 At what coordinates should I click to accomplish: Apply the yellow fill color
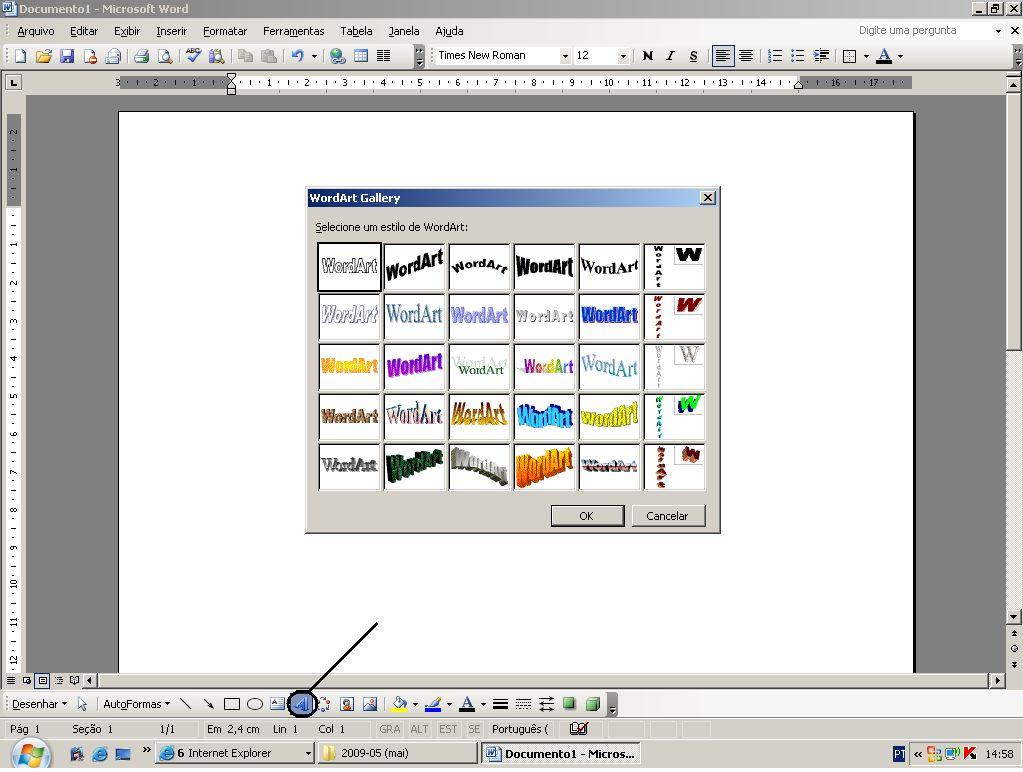[399, 704]
